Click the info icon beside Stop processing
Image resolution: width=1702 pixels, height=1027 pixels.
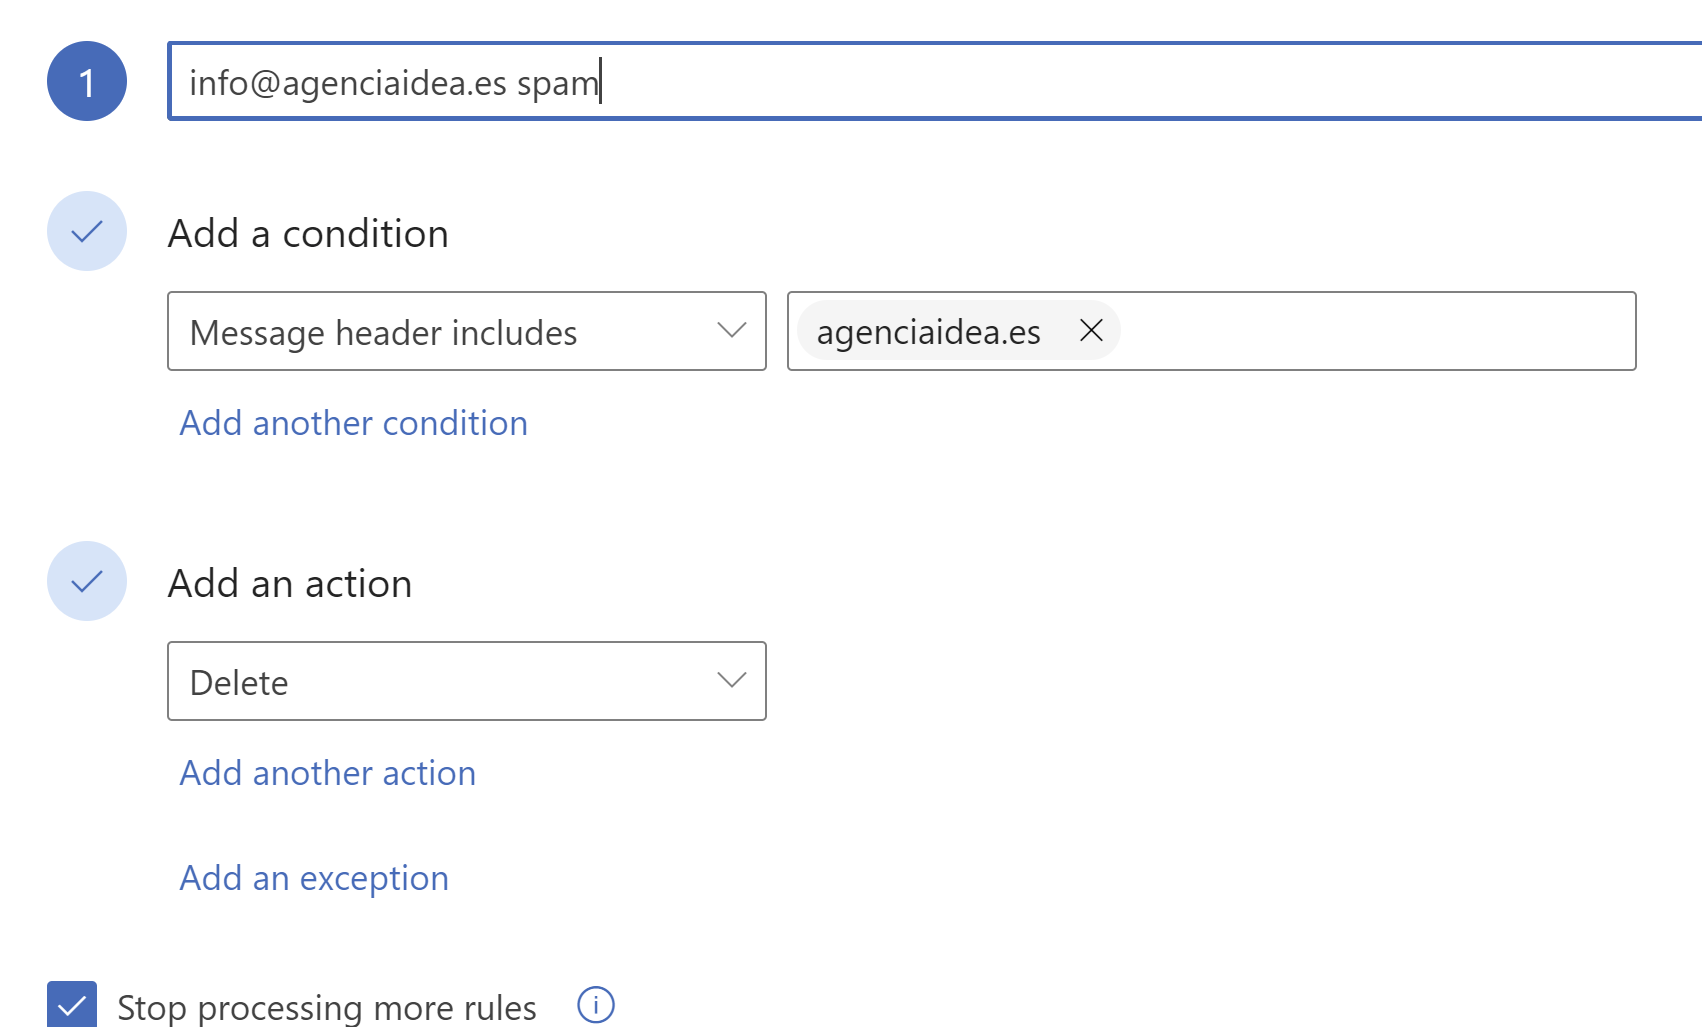coord(596,1005)
